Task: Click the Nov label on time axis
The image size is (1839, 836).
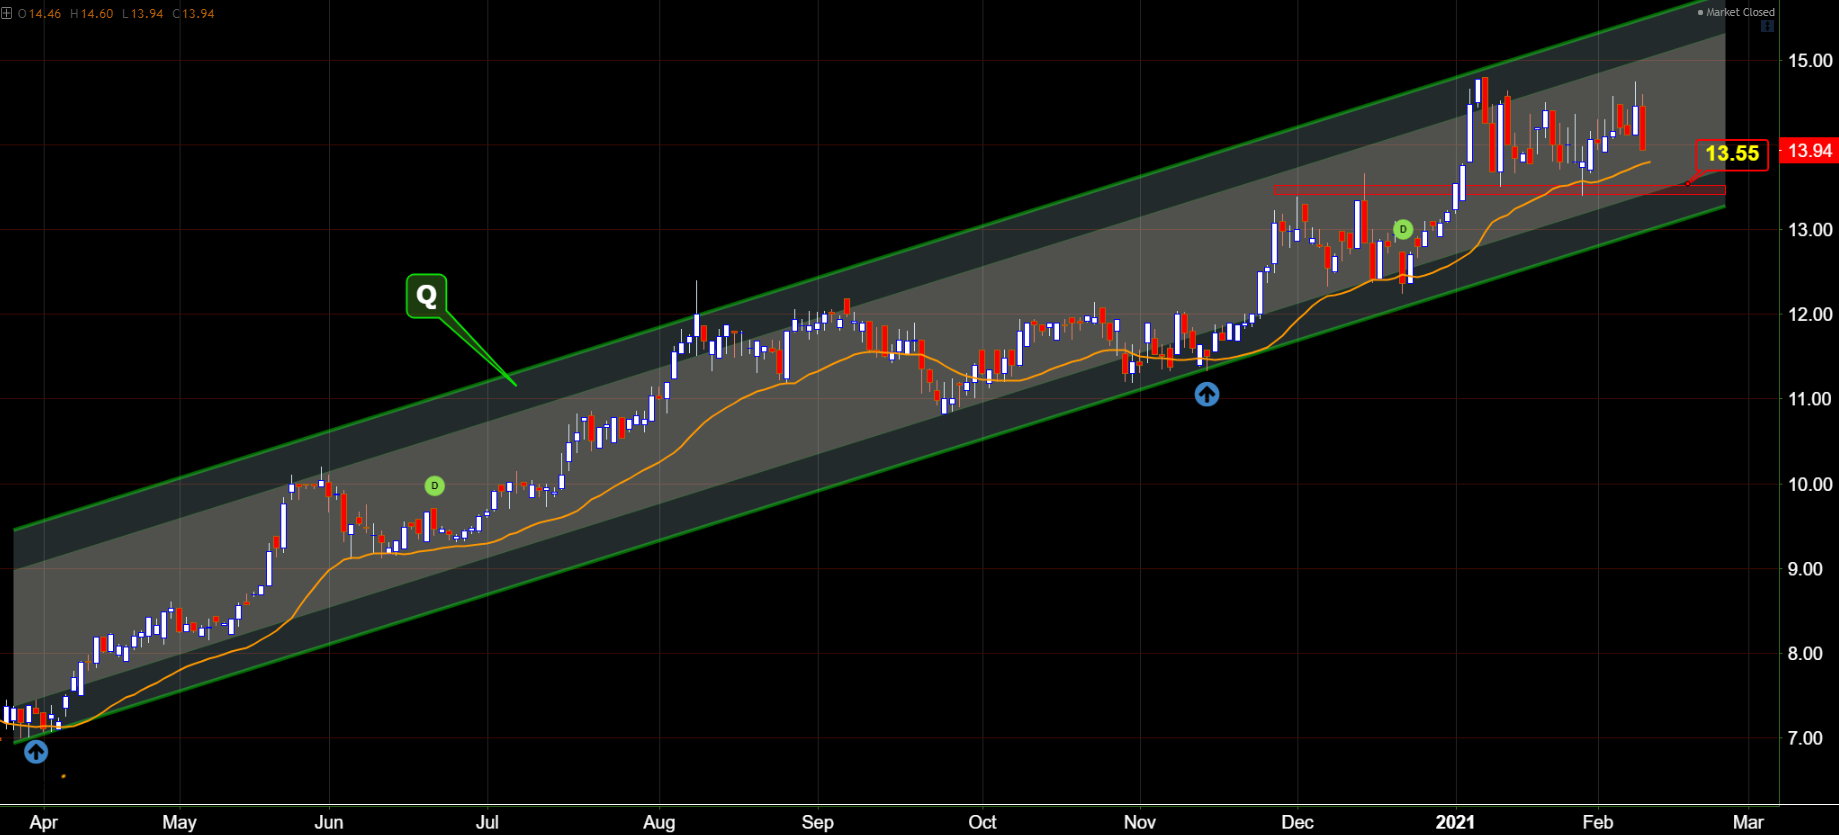Action: [1140, 823]
